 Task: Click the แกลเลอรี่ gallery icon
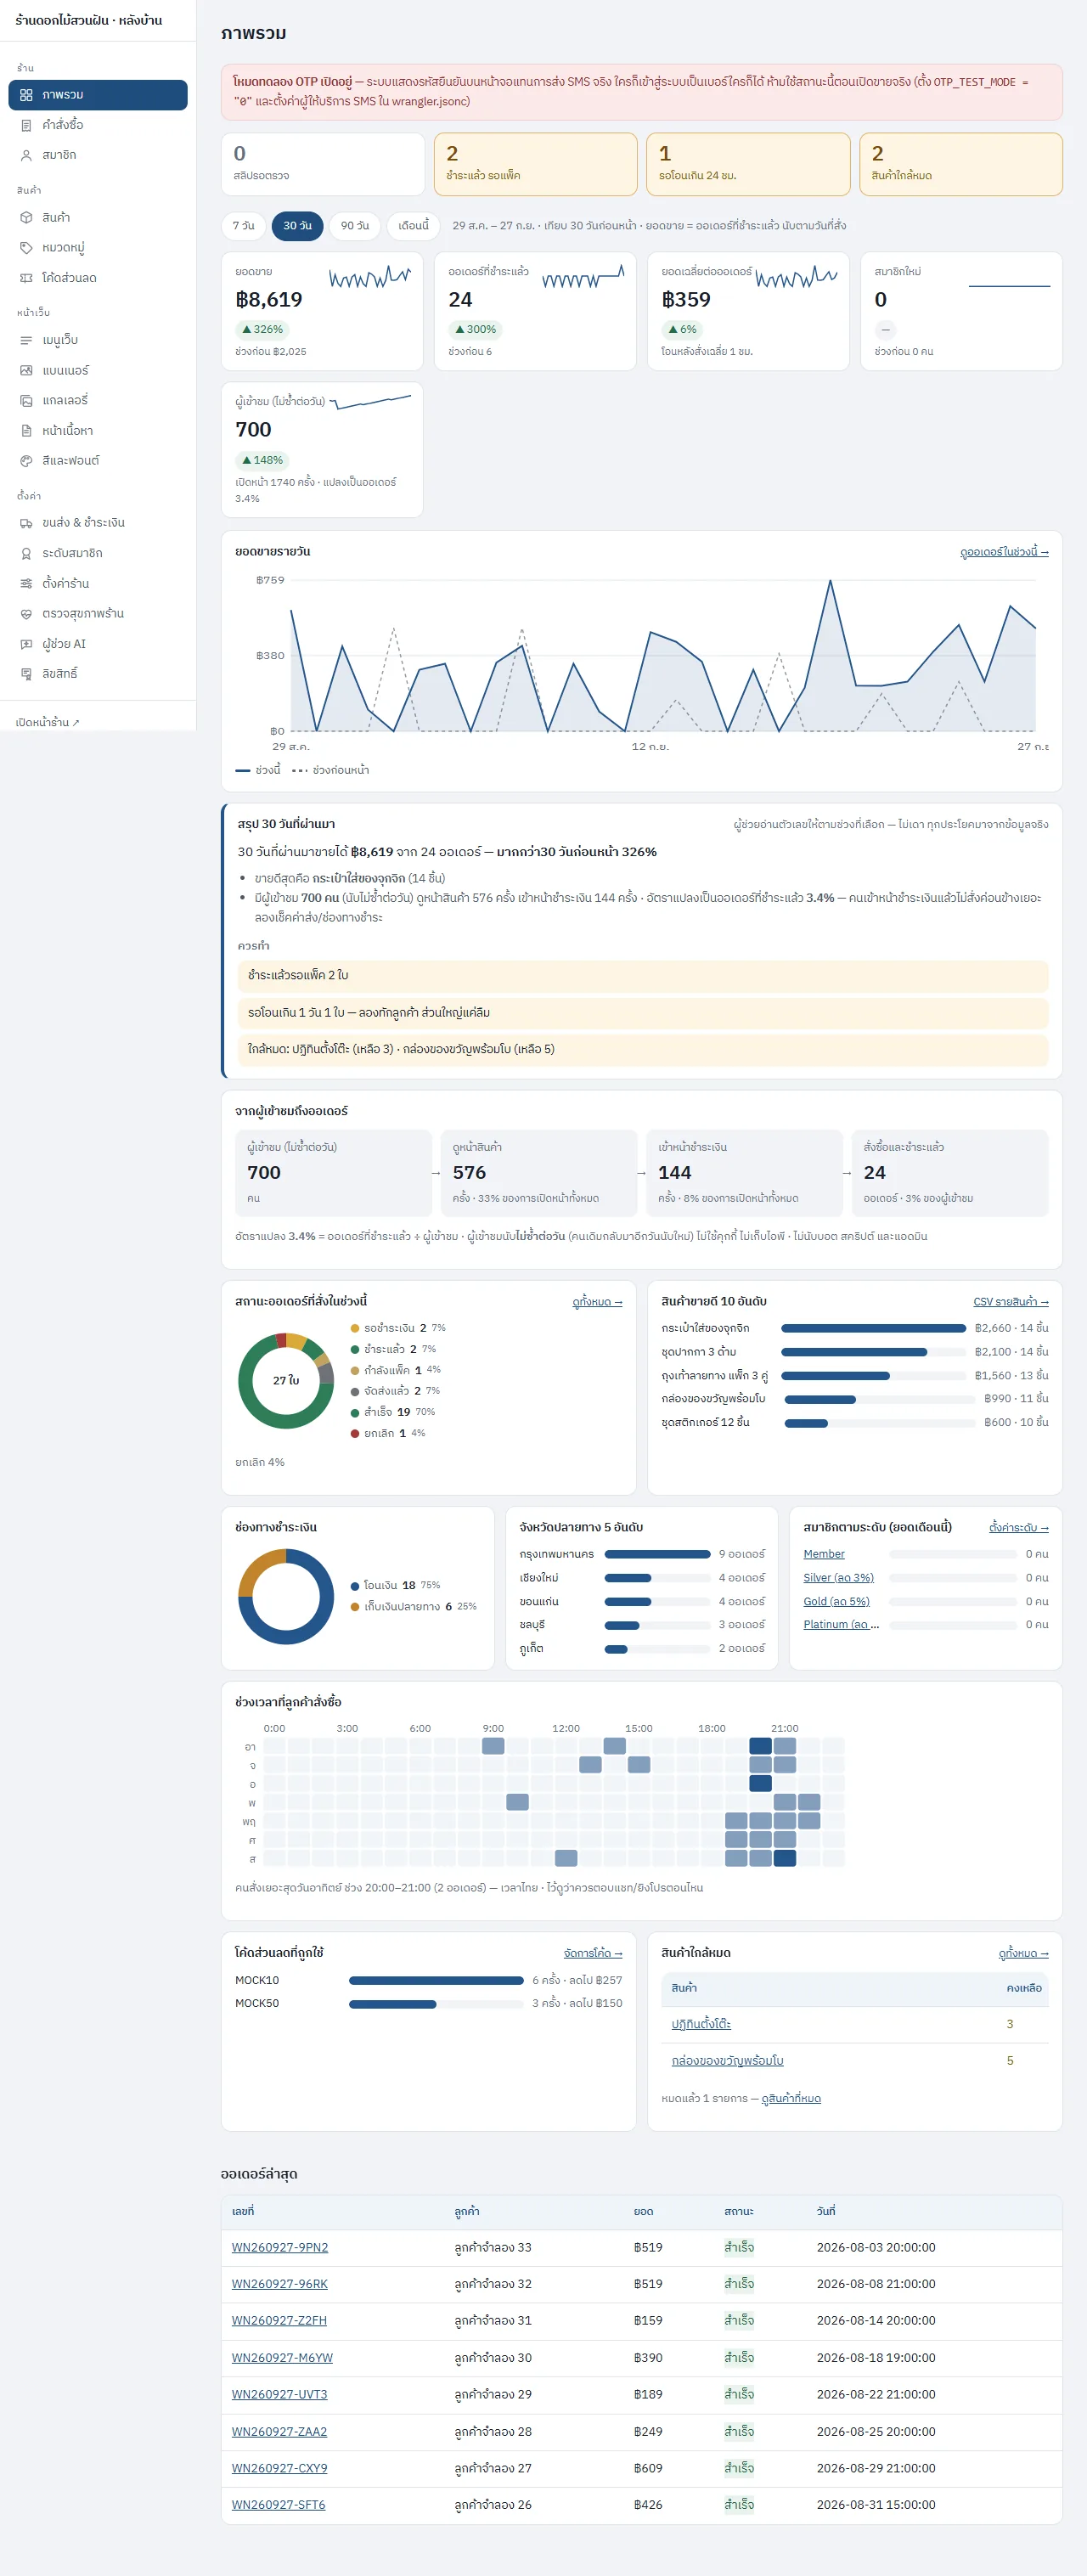(x=26, y=400)
